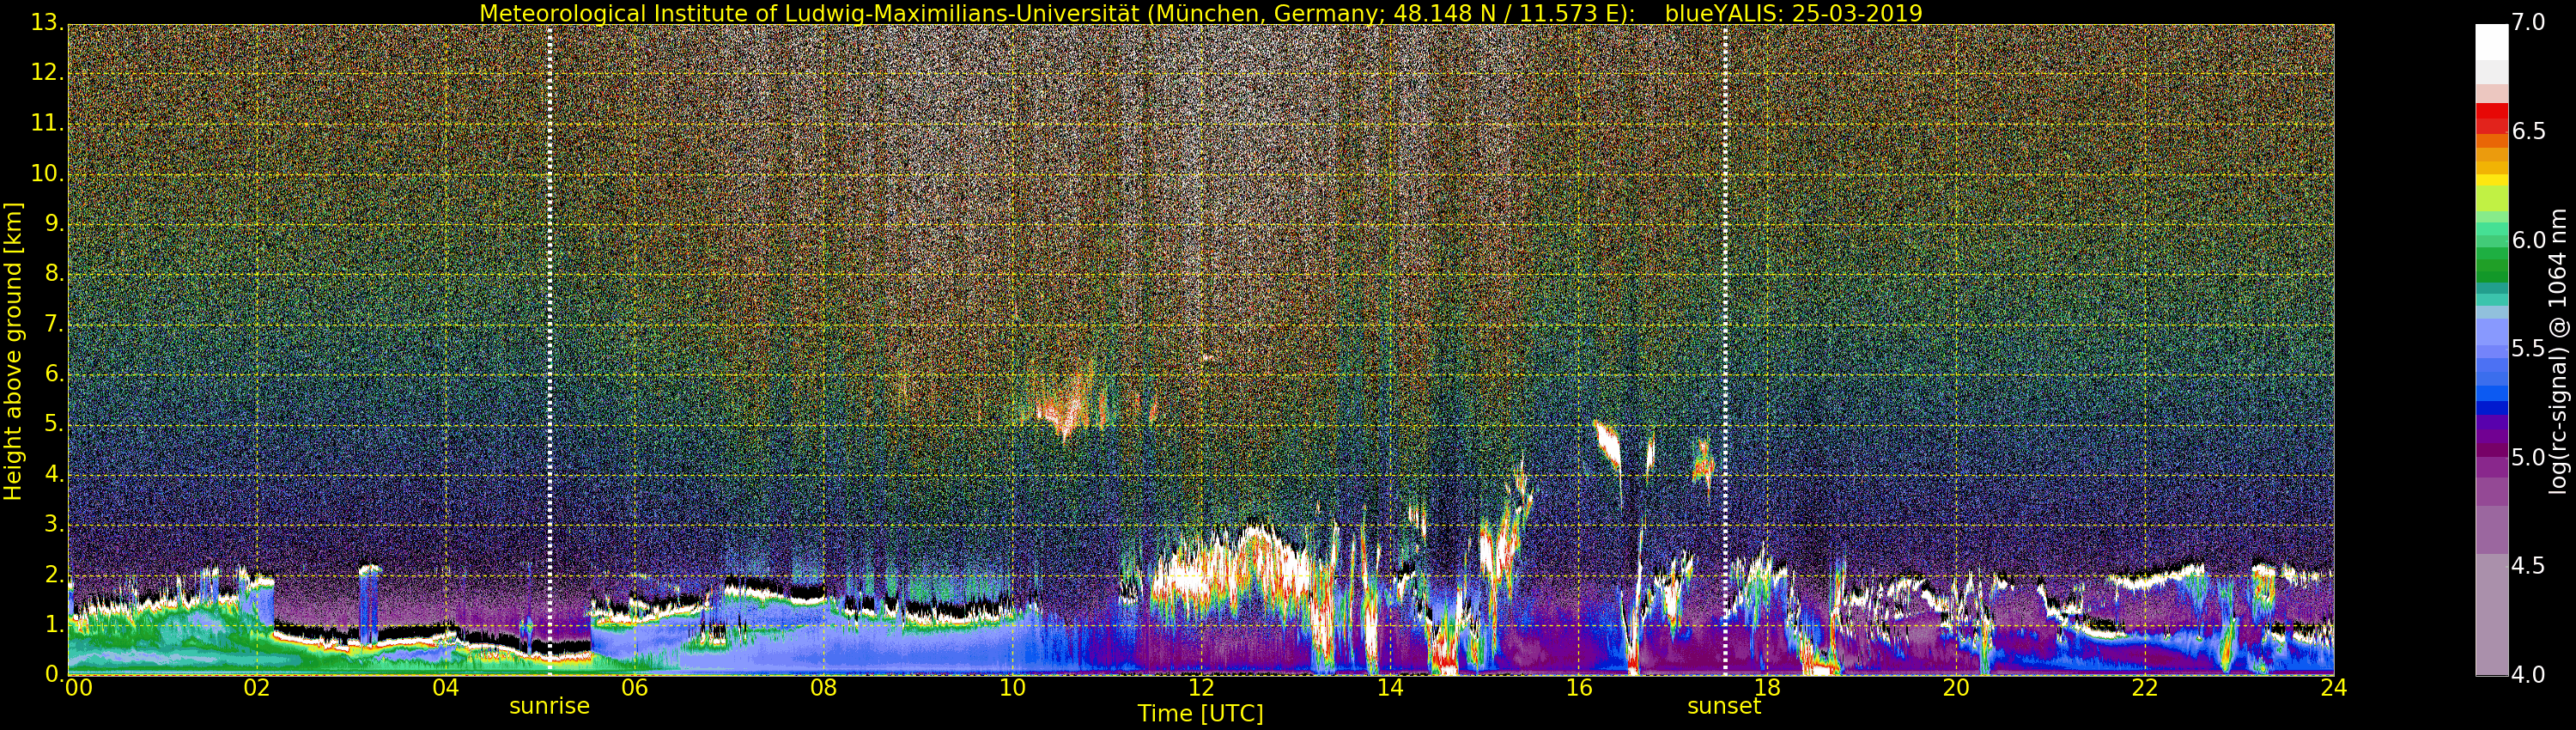Screen dimensions: 2576x730
Task: Click the x-axis tick label '24'
Action: [2334, 688]
